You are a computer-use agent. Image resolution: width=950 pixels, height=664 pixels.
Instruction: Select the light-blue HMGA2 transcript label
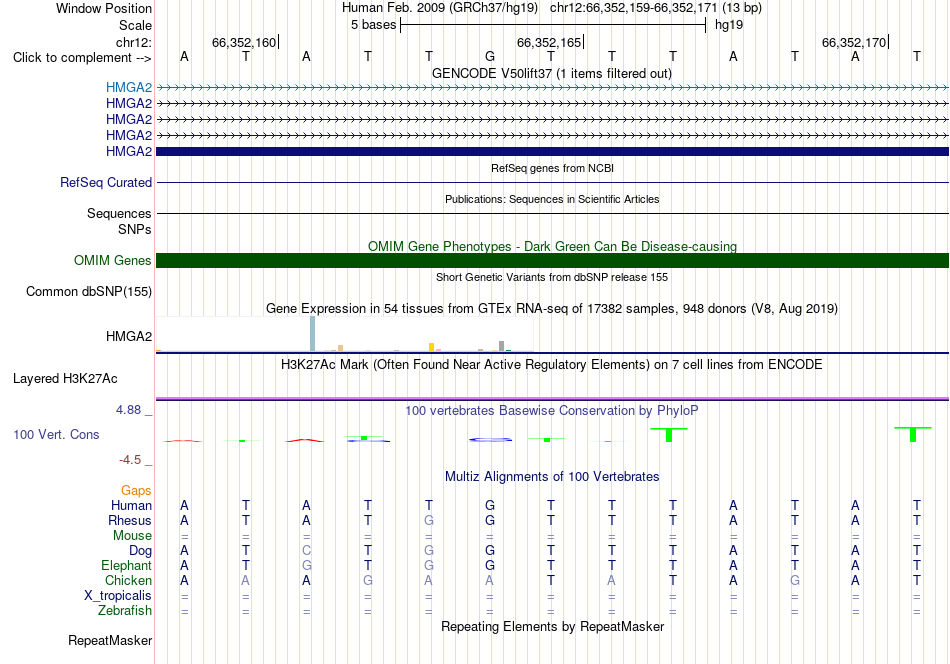click(128, 87)
